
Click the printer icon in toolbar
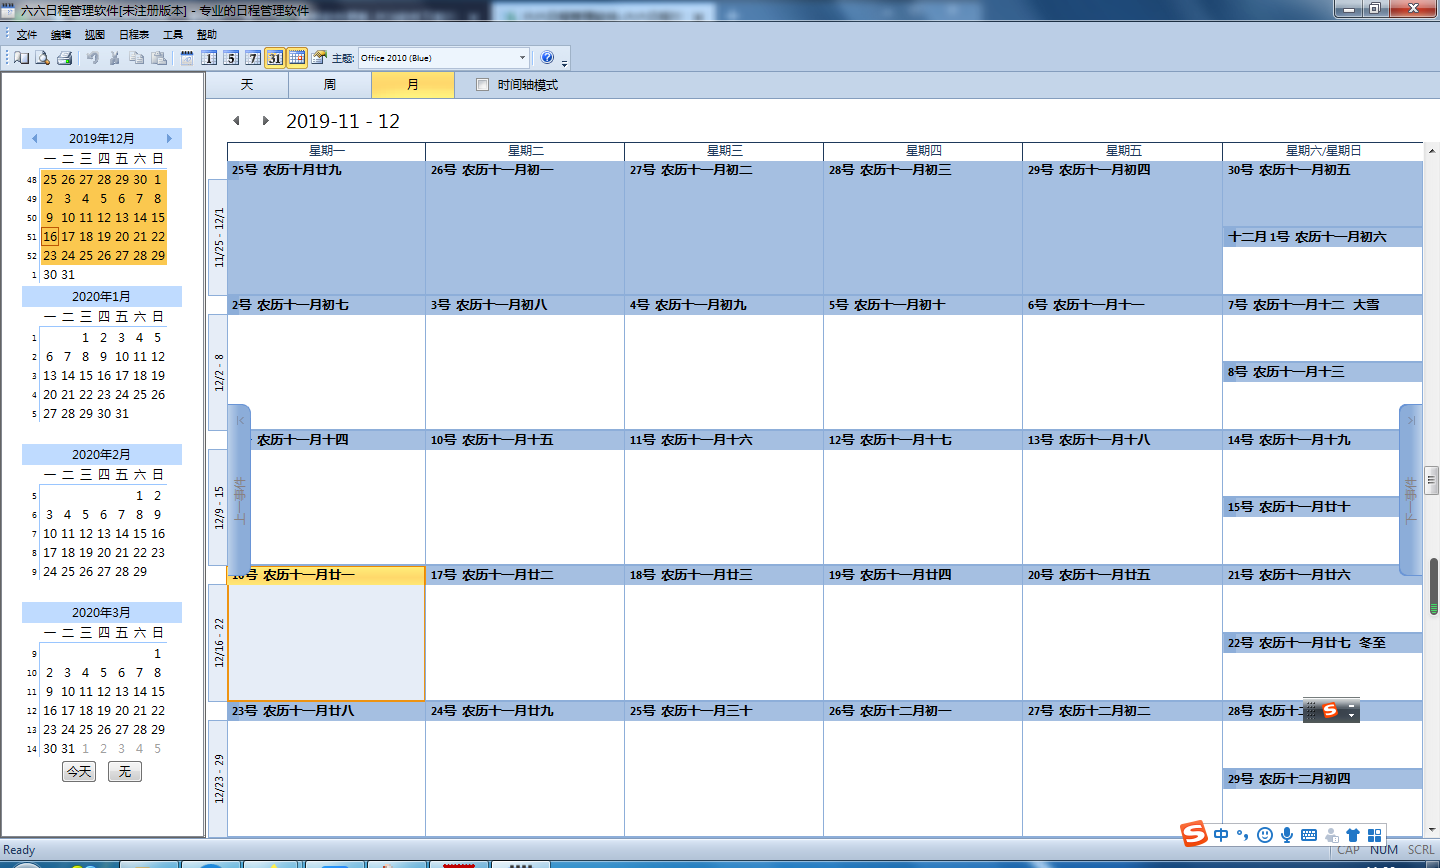pos(65,58)
